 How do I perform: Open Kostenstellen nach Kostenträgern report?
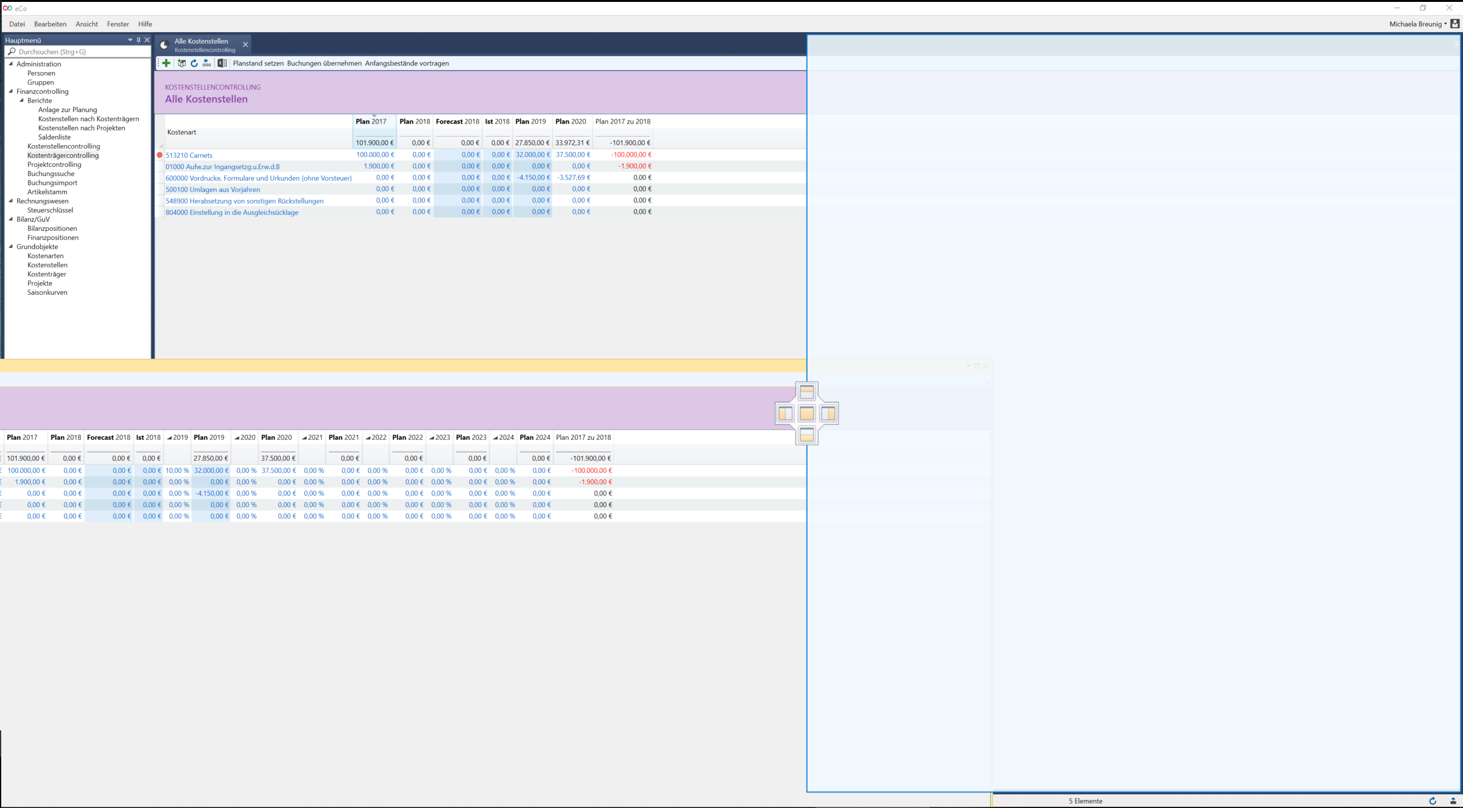[x=88, y=119]
